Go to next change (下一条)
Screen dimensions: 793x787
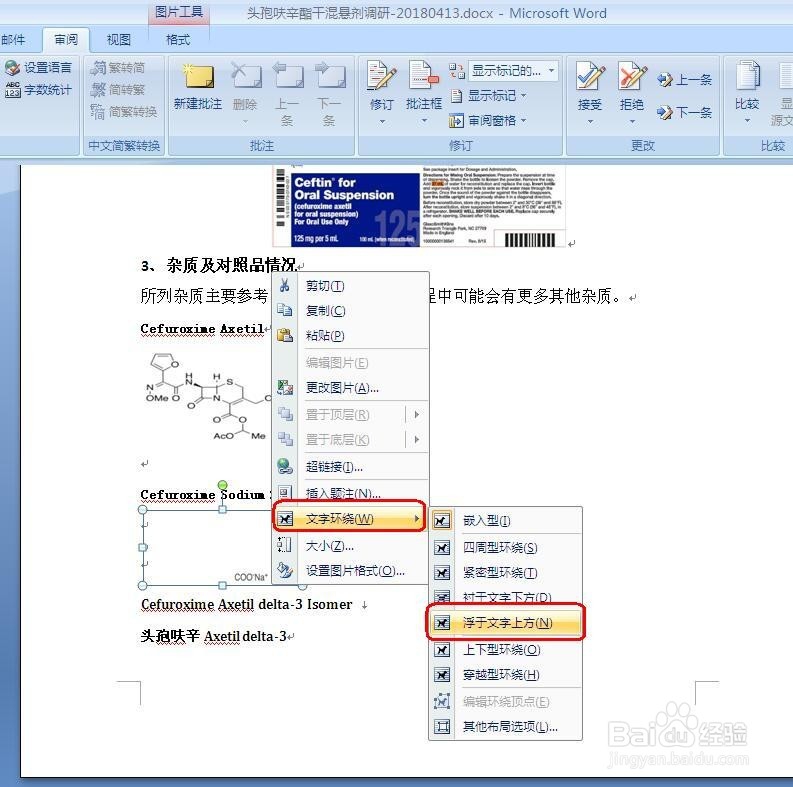[x=684, y=112]
